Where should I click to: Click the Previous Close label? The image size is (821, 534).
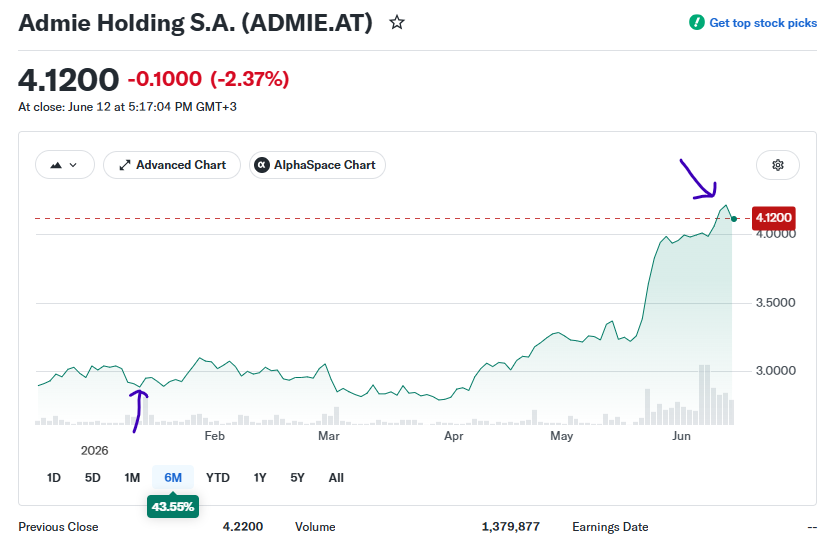pyautogui.click(x=58, y=527)
